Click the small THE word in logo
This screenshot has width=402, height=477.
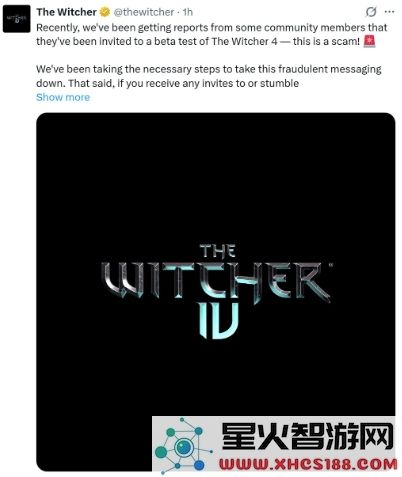(218, 251)
